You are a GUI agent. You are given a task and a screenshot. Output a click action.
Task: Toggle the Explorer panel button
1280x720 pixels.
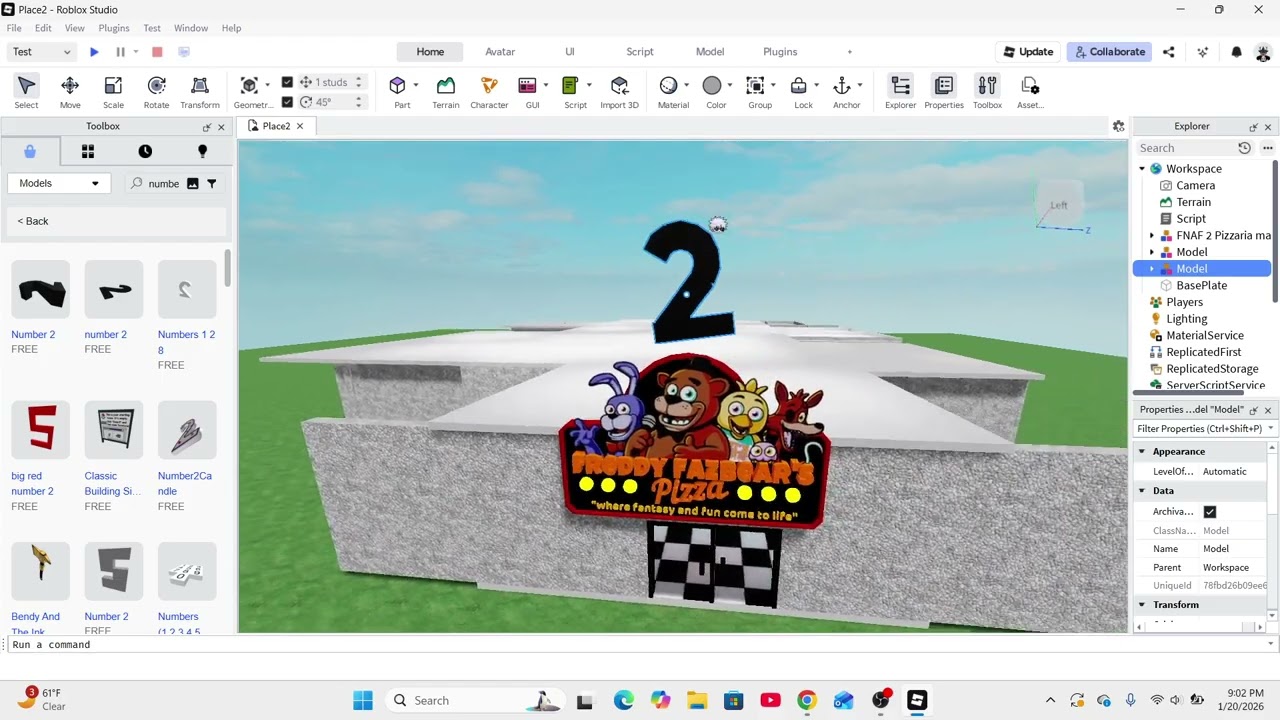point(900,91)
